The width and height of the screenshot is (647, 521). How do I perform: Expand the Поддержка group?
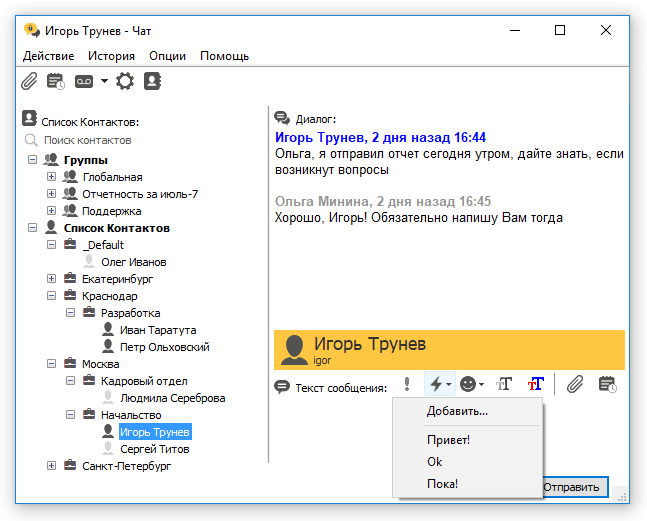click(51, 210)
